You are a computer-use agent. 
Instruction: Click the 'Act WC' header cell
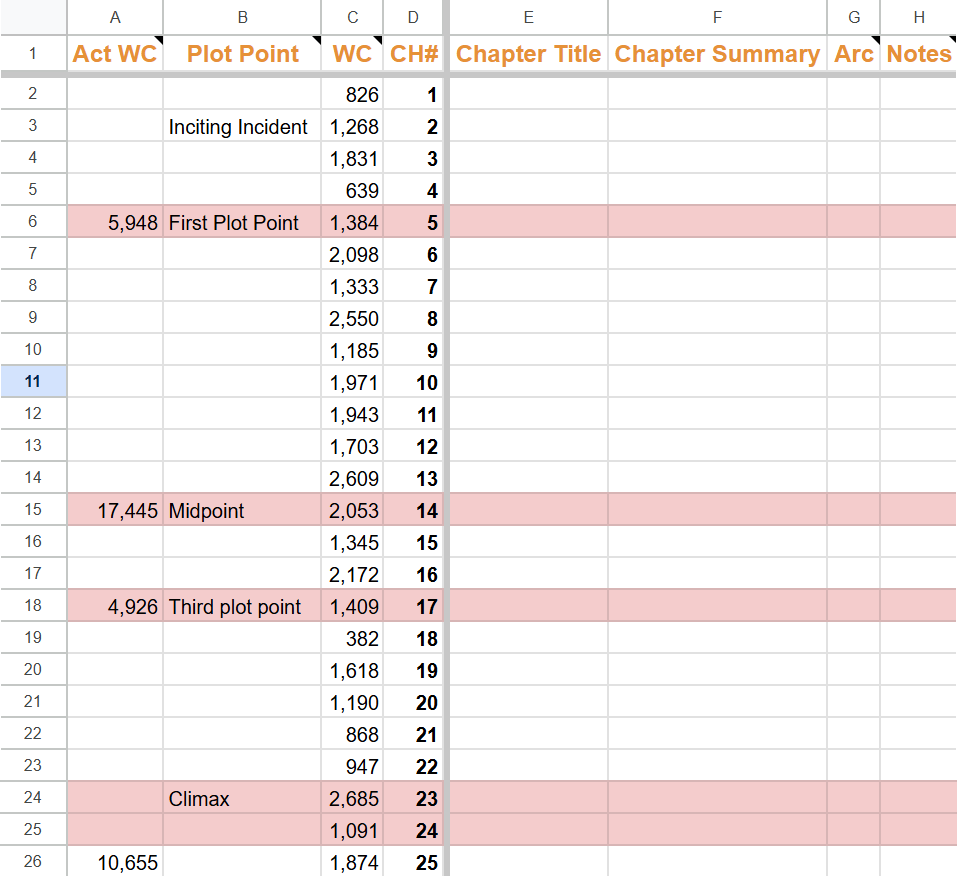click(x=115, y=54)
